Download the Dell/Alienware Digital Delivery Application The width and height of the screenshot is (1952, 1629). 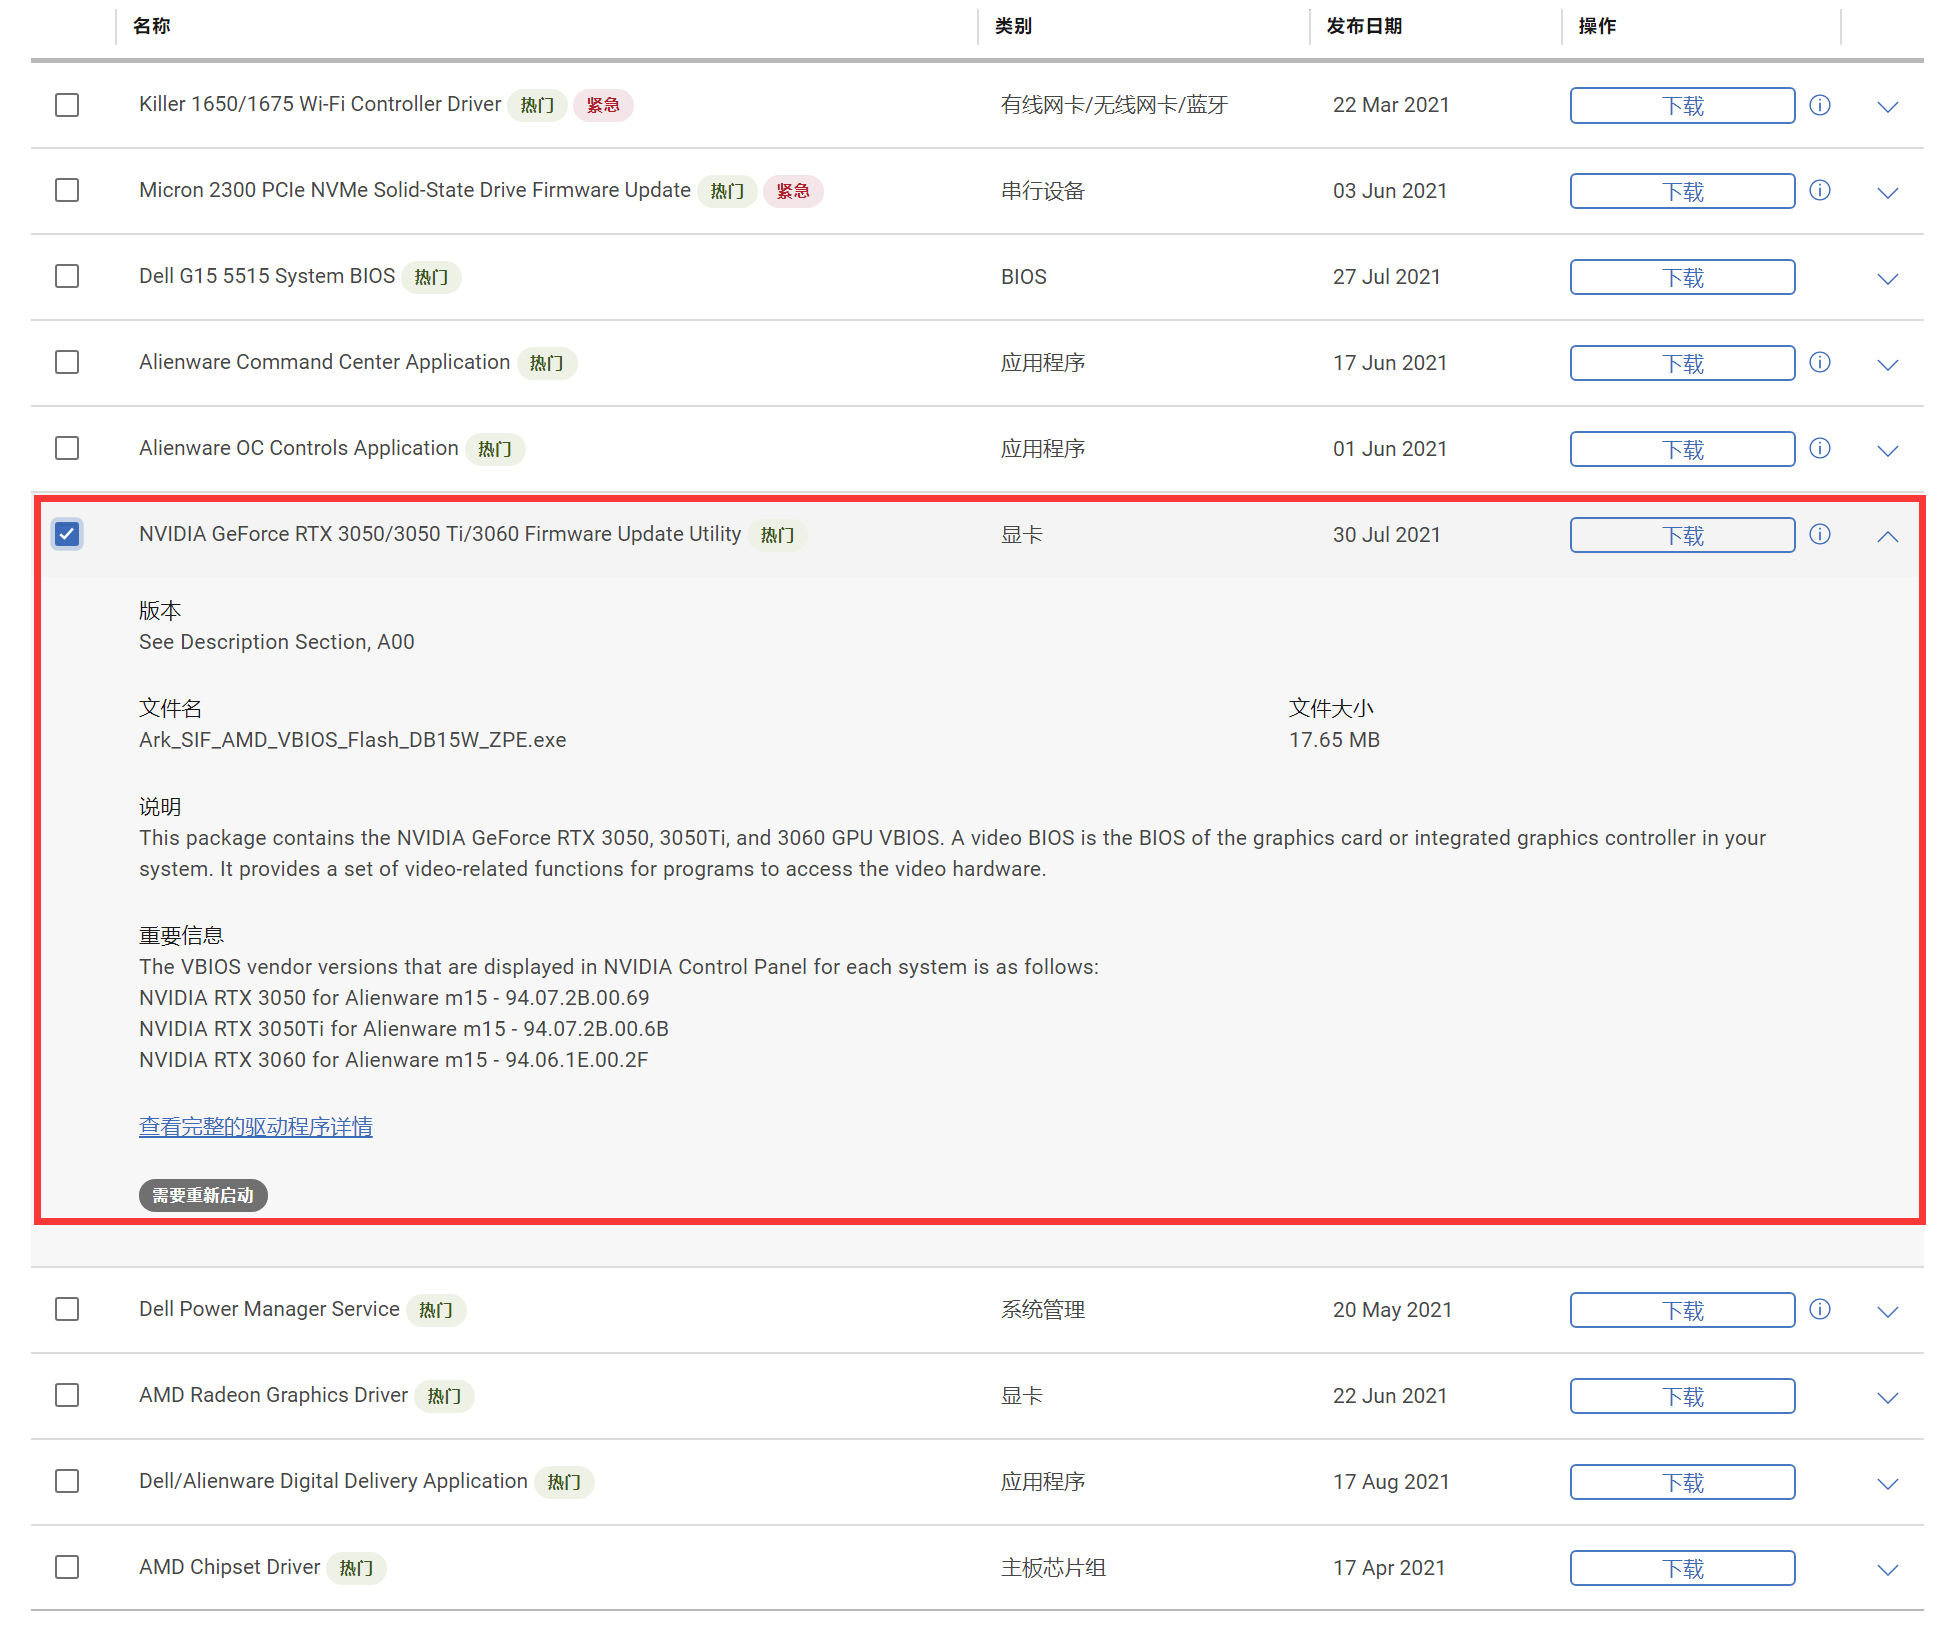[1681, 1482]
